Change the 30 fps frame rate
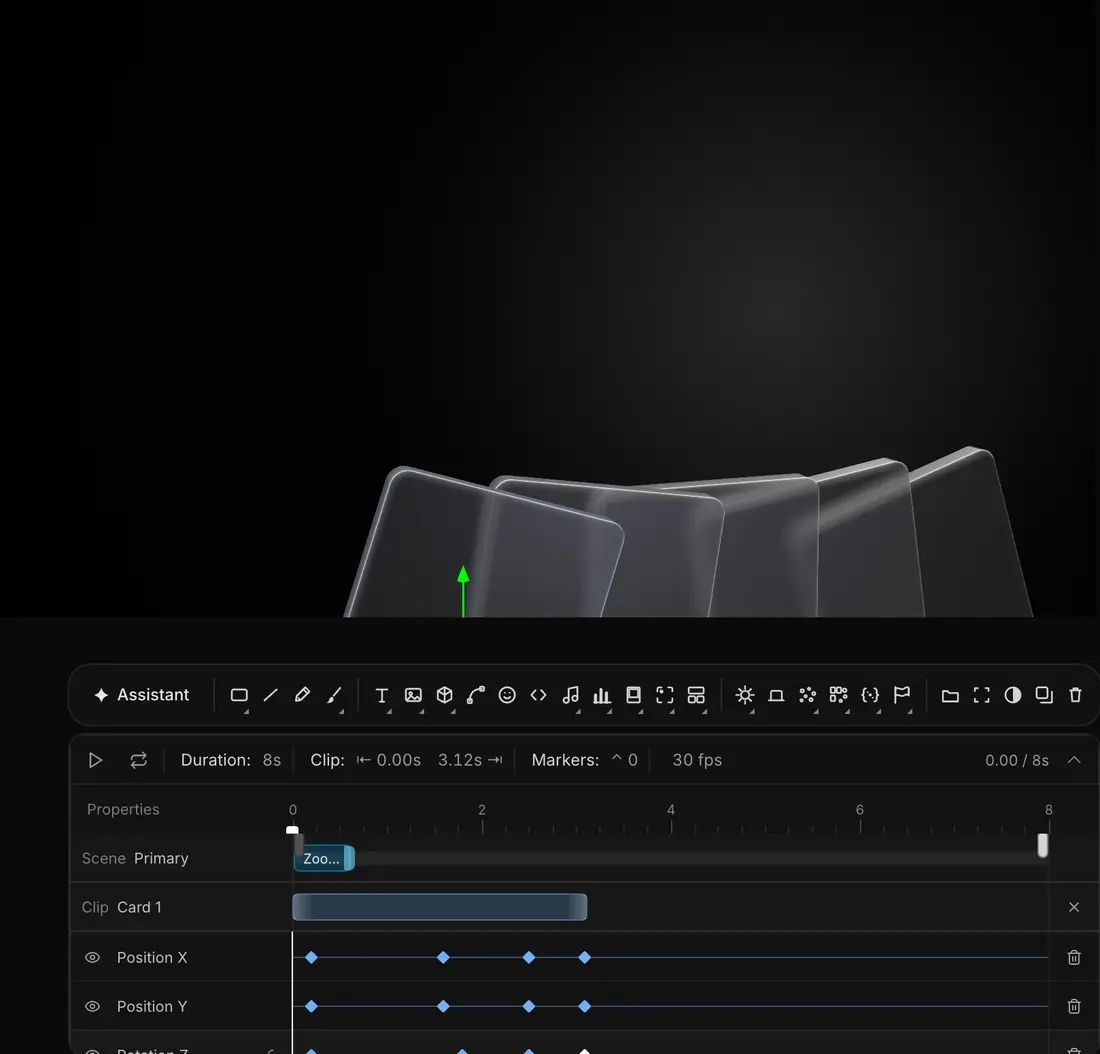1100x1054 pixels. (697, 760)
